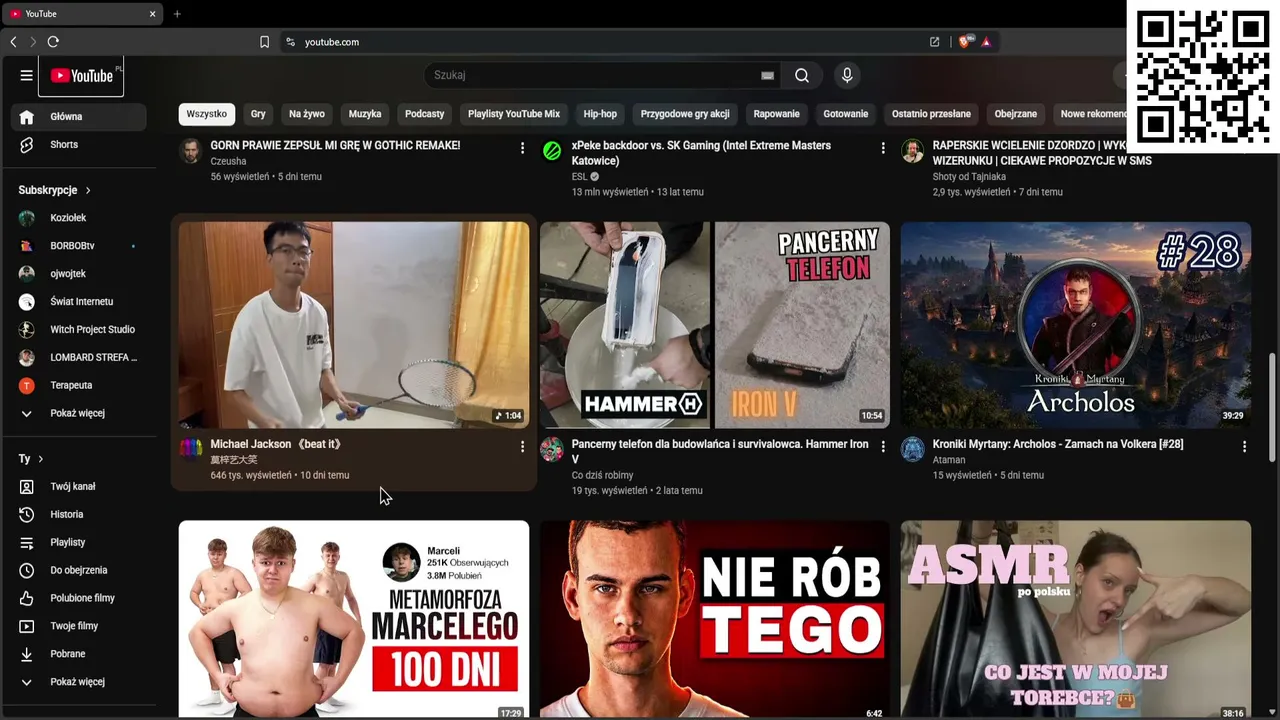Open Pobrane downloads in the sidebar
The width and height of the screenshot is (1280, 720).
78,655
